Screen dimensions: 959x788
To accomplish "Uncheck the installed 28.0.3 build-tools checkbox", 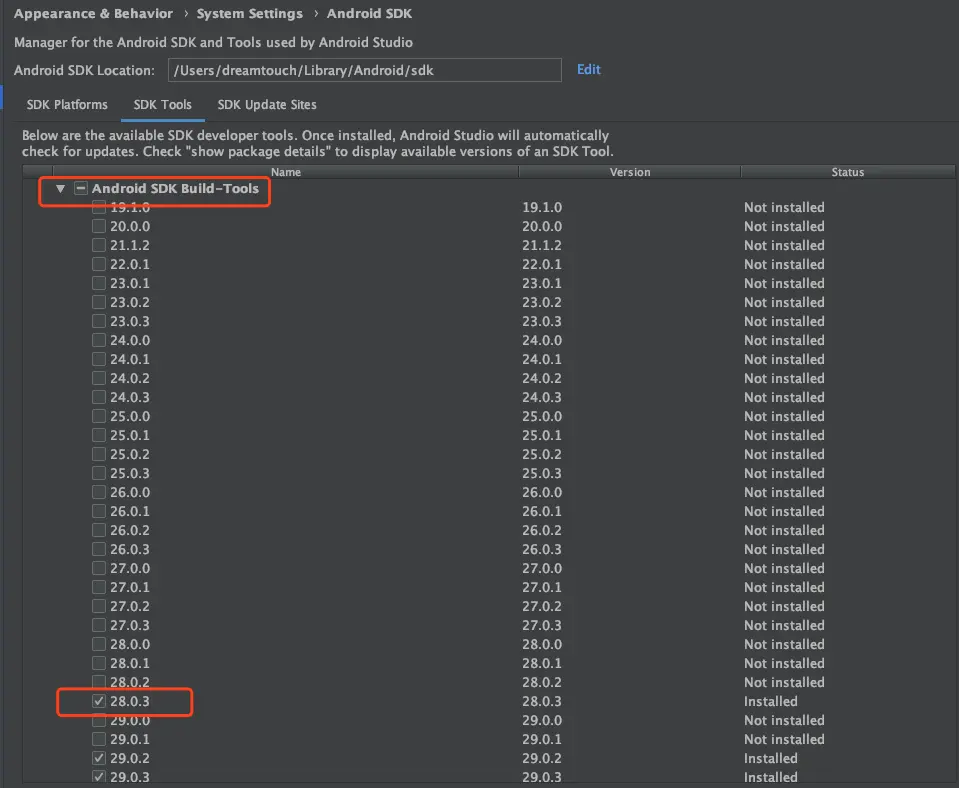I will (x=98, y=701).
